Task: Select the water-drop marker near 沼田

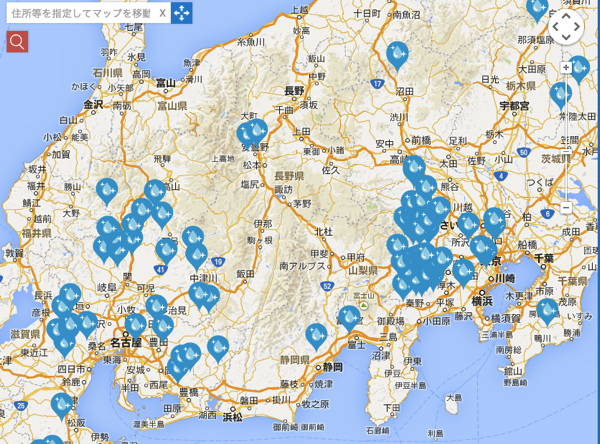Action: pyautogui.click(x=397, y=54)
